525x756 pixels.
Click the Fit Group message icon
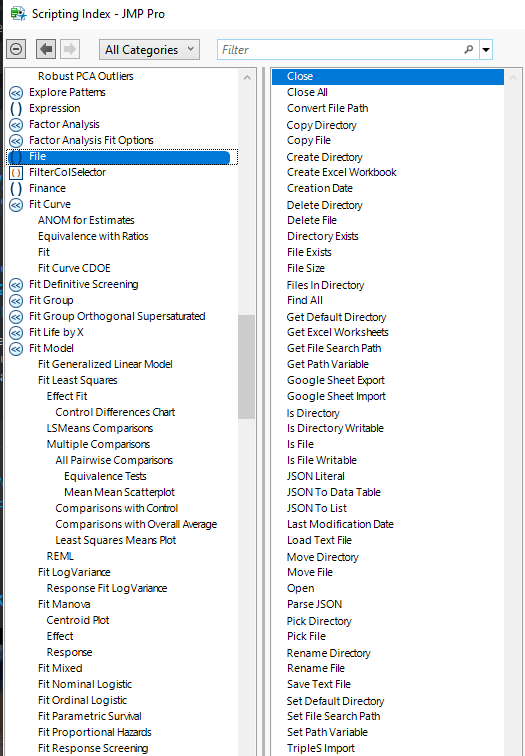pos(16,301)
